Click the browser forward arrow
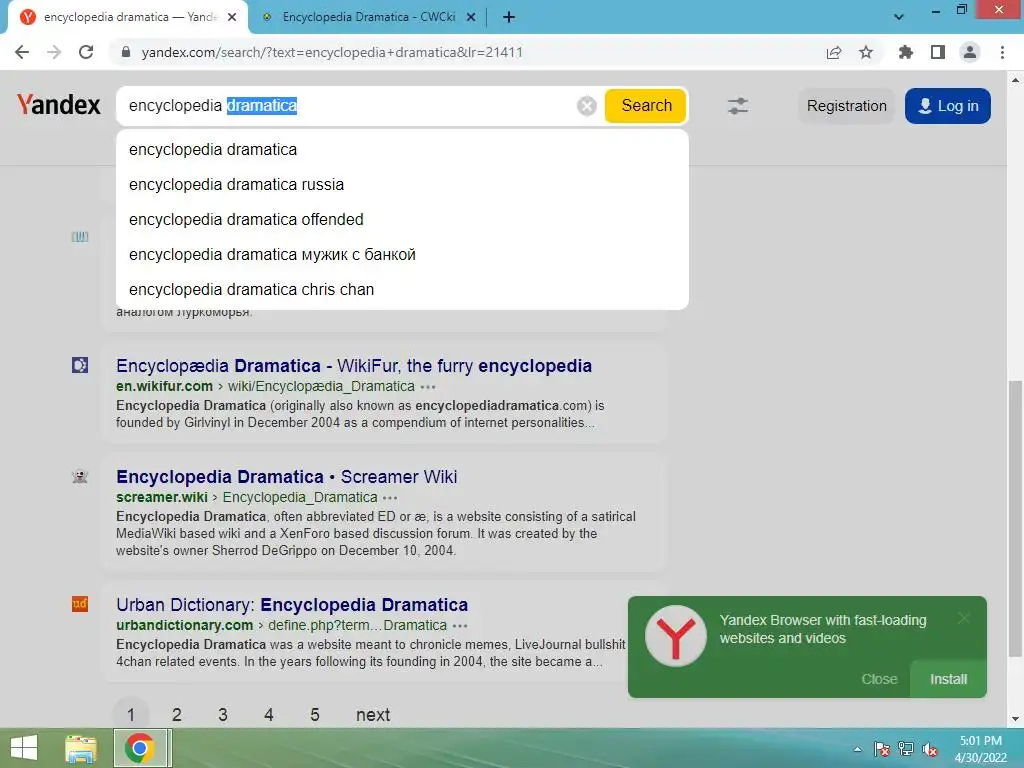 54,52
